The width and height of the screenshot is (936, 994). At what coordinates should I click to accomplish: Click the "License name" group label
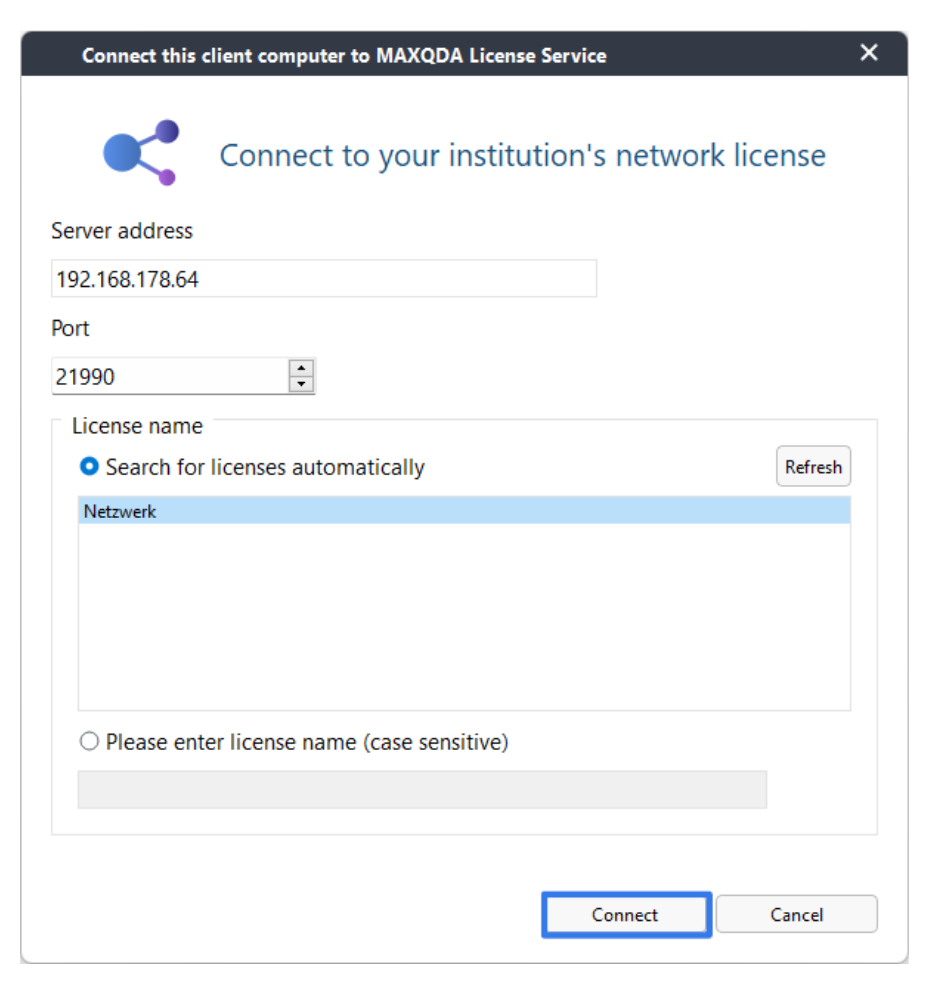pos(138,426)
